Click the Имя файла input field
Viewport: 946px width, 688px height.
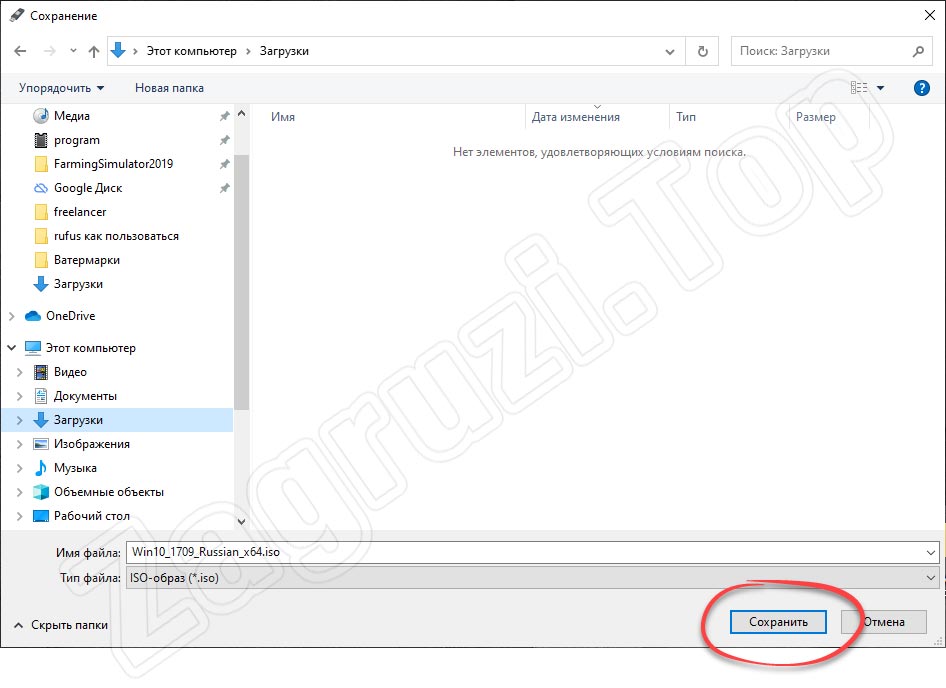coord(532,552)
